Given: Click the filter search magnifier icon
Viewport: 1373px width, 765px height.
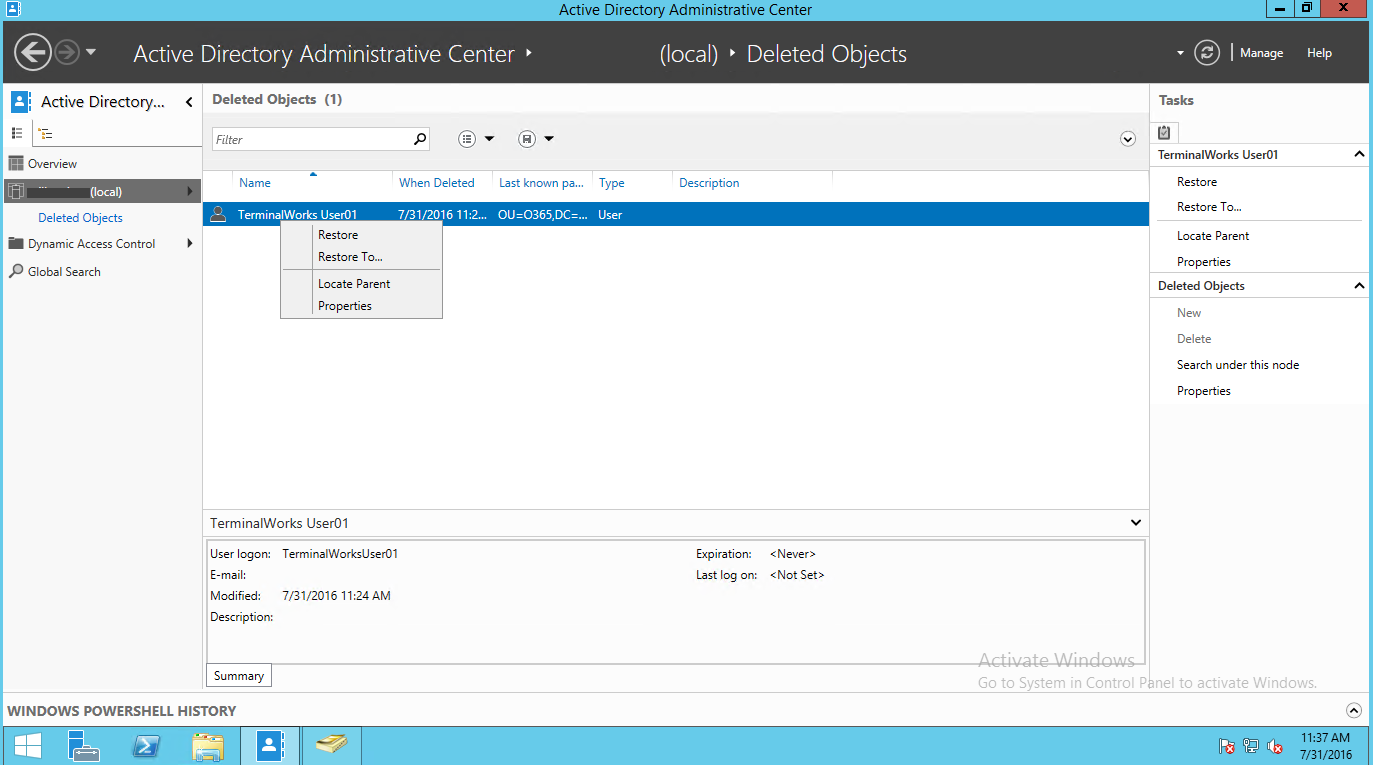Looking at the screenshot, I should click(x=420, y=139).
